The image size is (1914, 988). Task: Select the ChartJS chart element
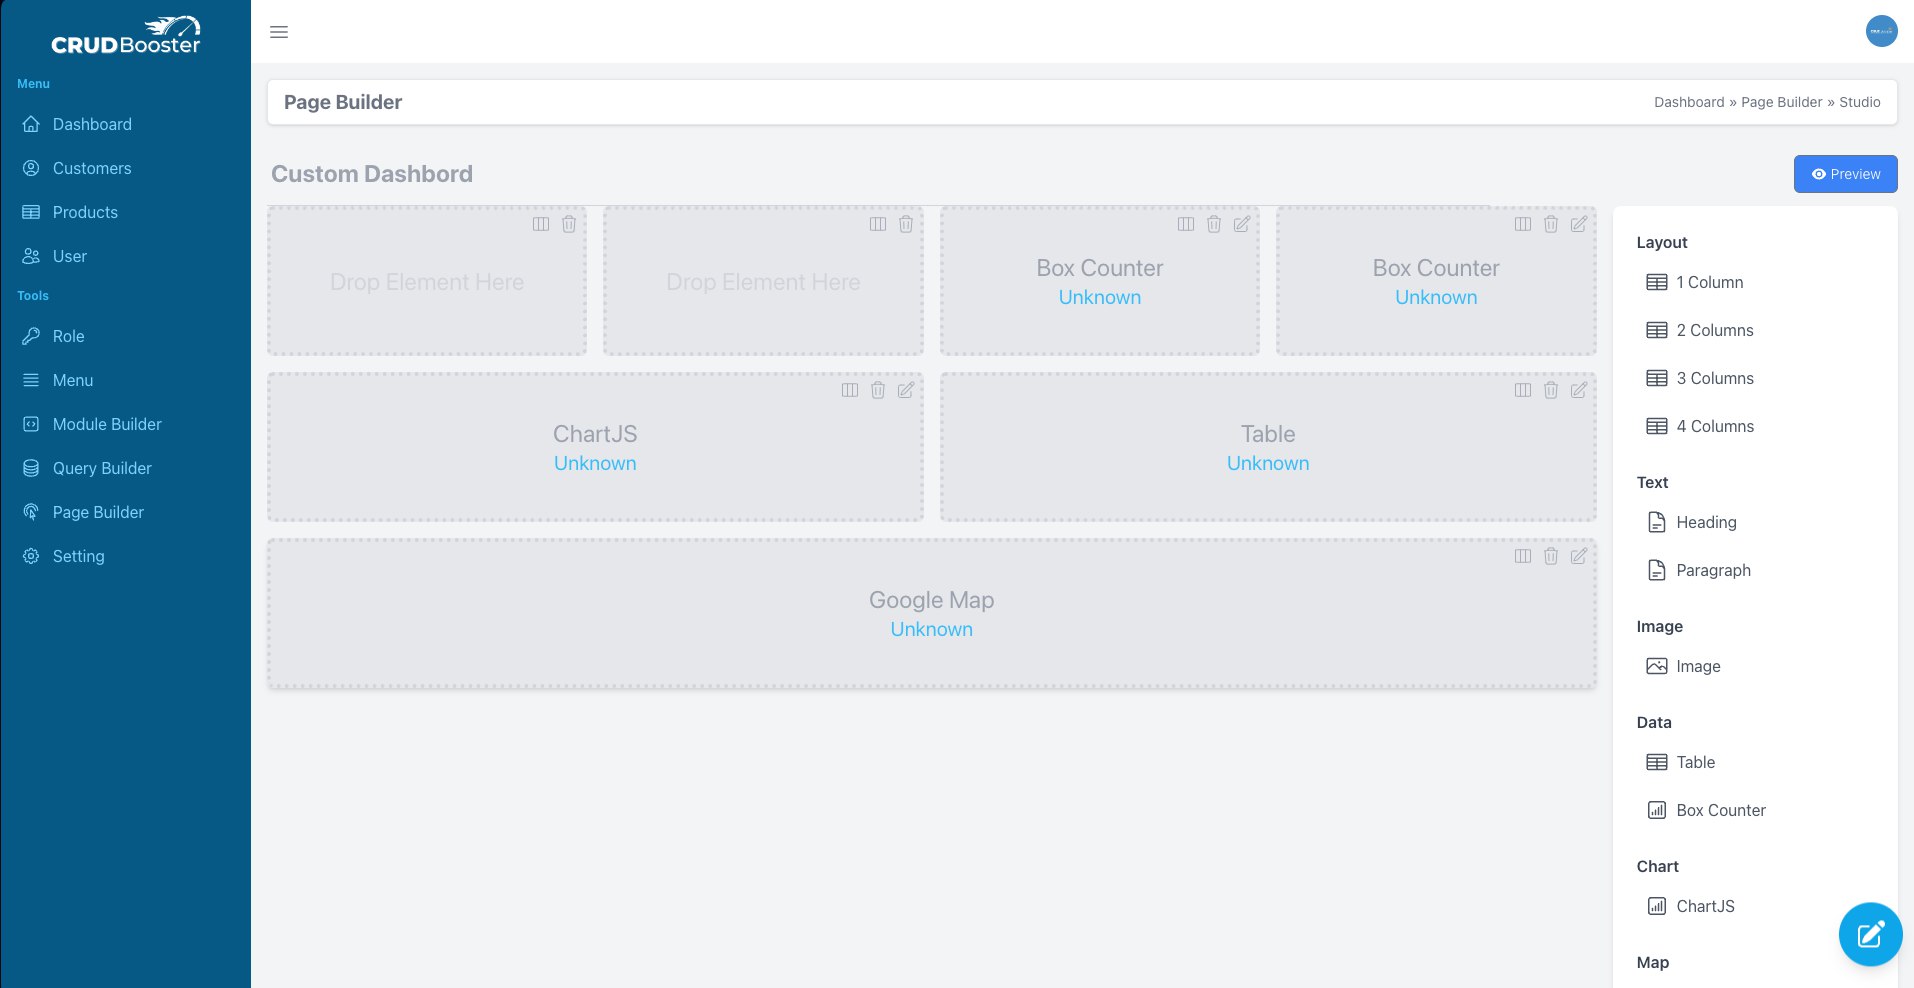pos(1704,906)
